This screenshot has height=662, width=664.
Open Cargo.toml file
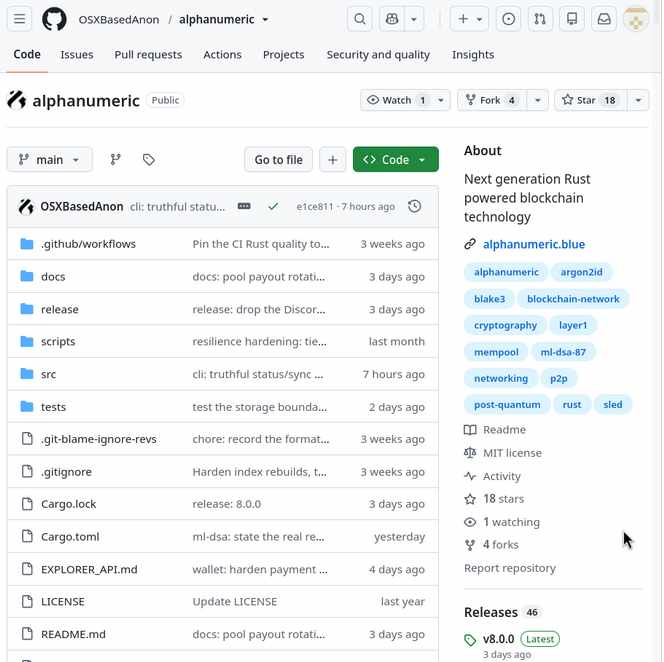(x=70, y=537)
